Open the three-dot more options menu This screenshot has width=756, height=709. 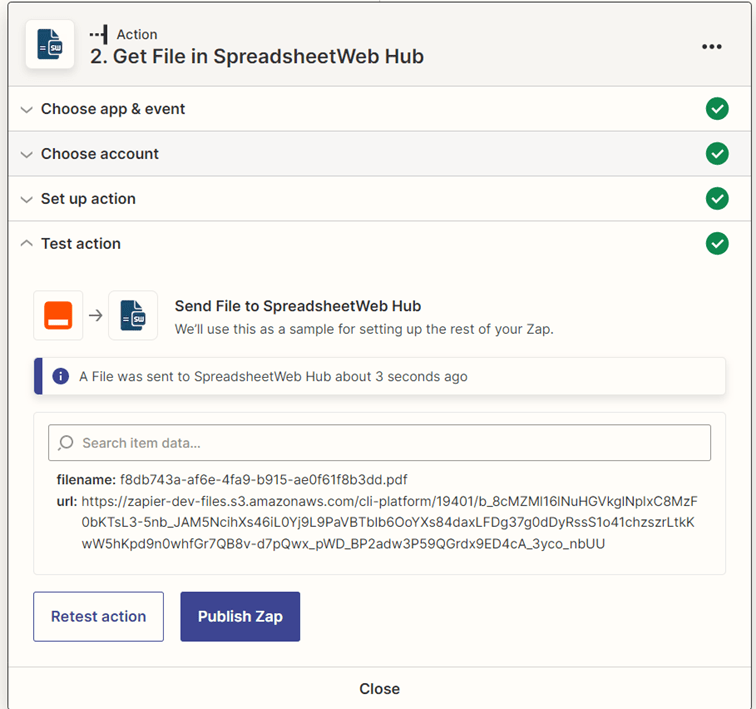pos(712,47)
